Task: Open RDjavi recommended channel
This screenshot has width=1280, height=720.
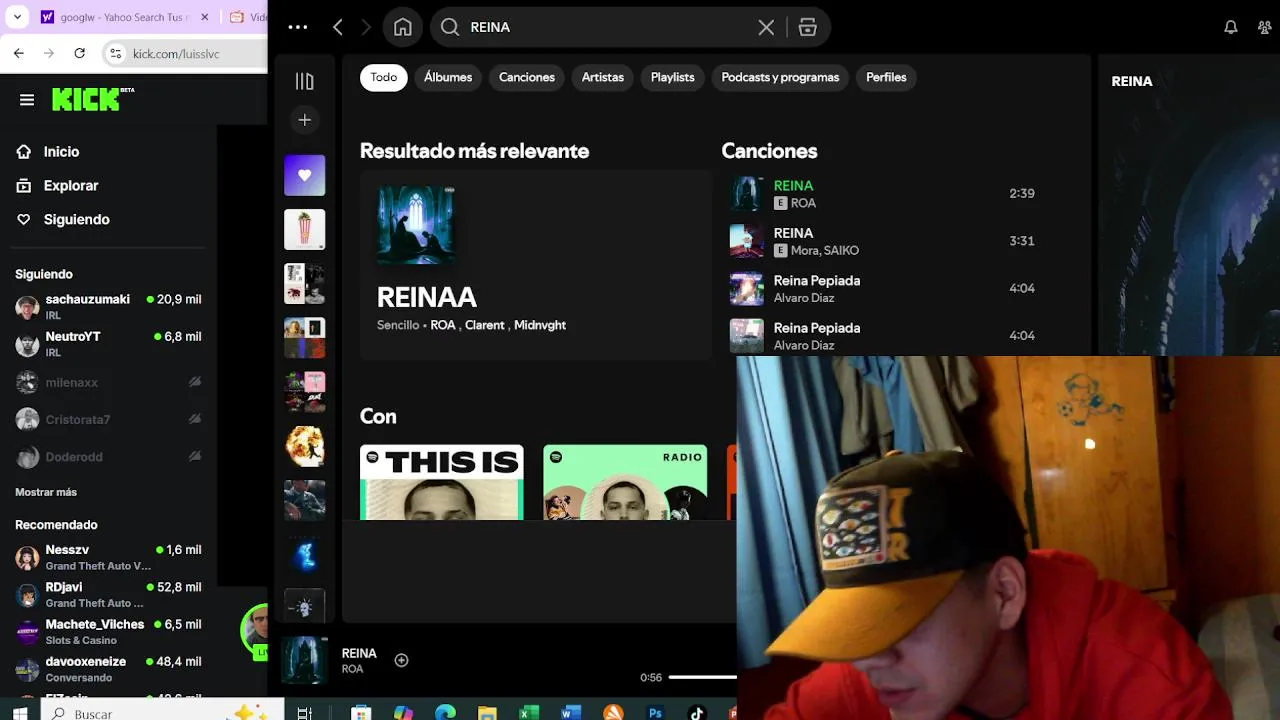Action: click(x=108, y=594)
